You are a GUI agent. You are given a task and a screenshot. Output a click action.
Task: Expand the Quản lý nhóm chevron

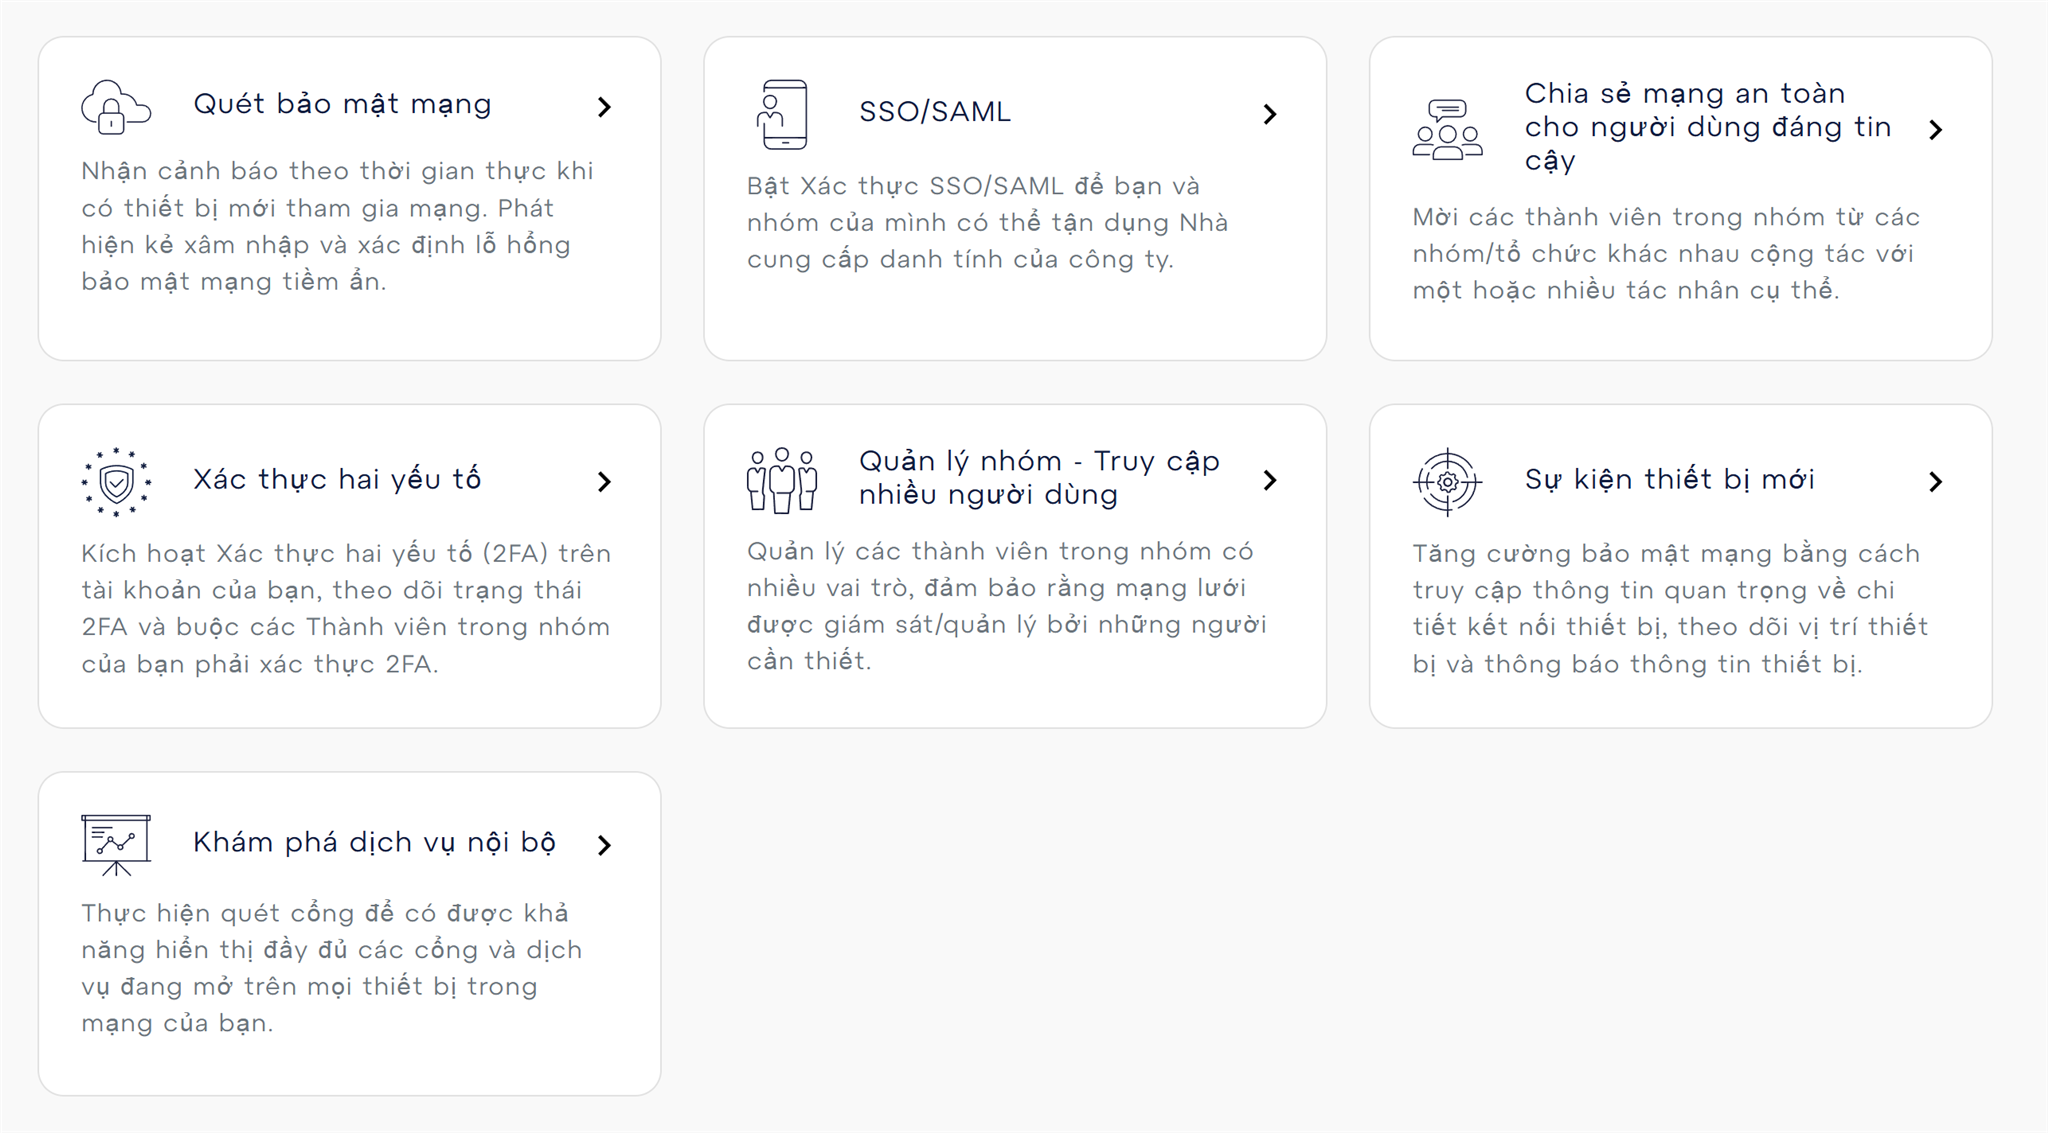[x=1270, y=480]
